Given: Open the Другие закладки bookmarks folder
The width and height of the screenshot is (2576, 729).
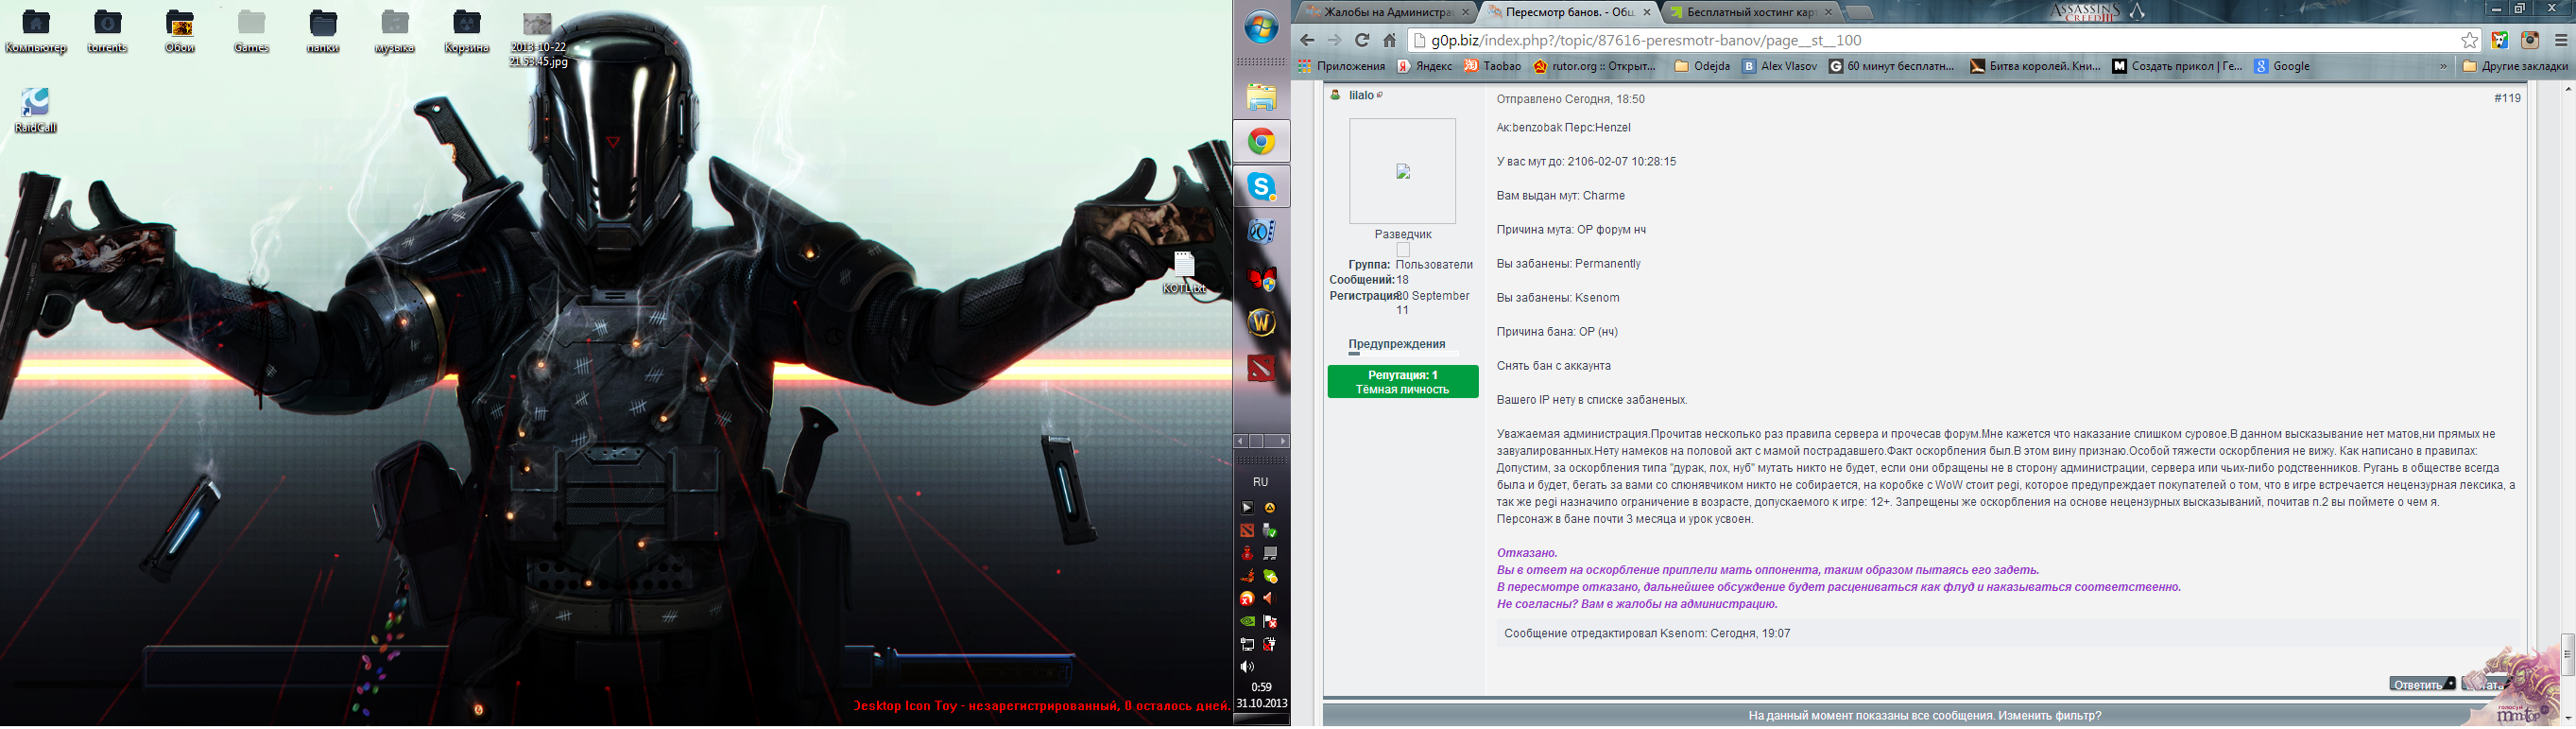Looking at the screenshot, I should pyautogui.click(x=2514, y=66).
